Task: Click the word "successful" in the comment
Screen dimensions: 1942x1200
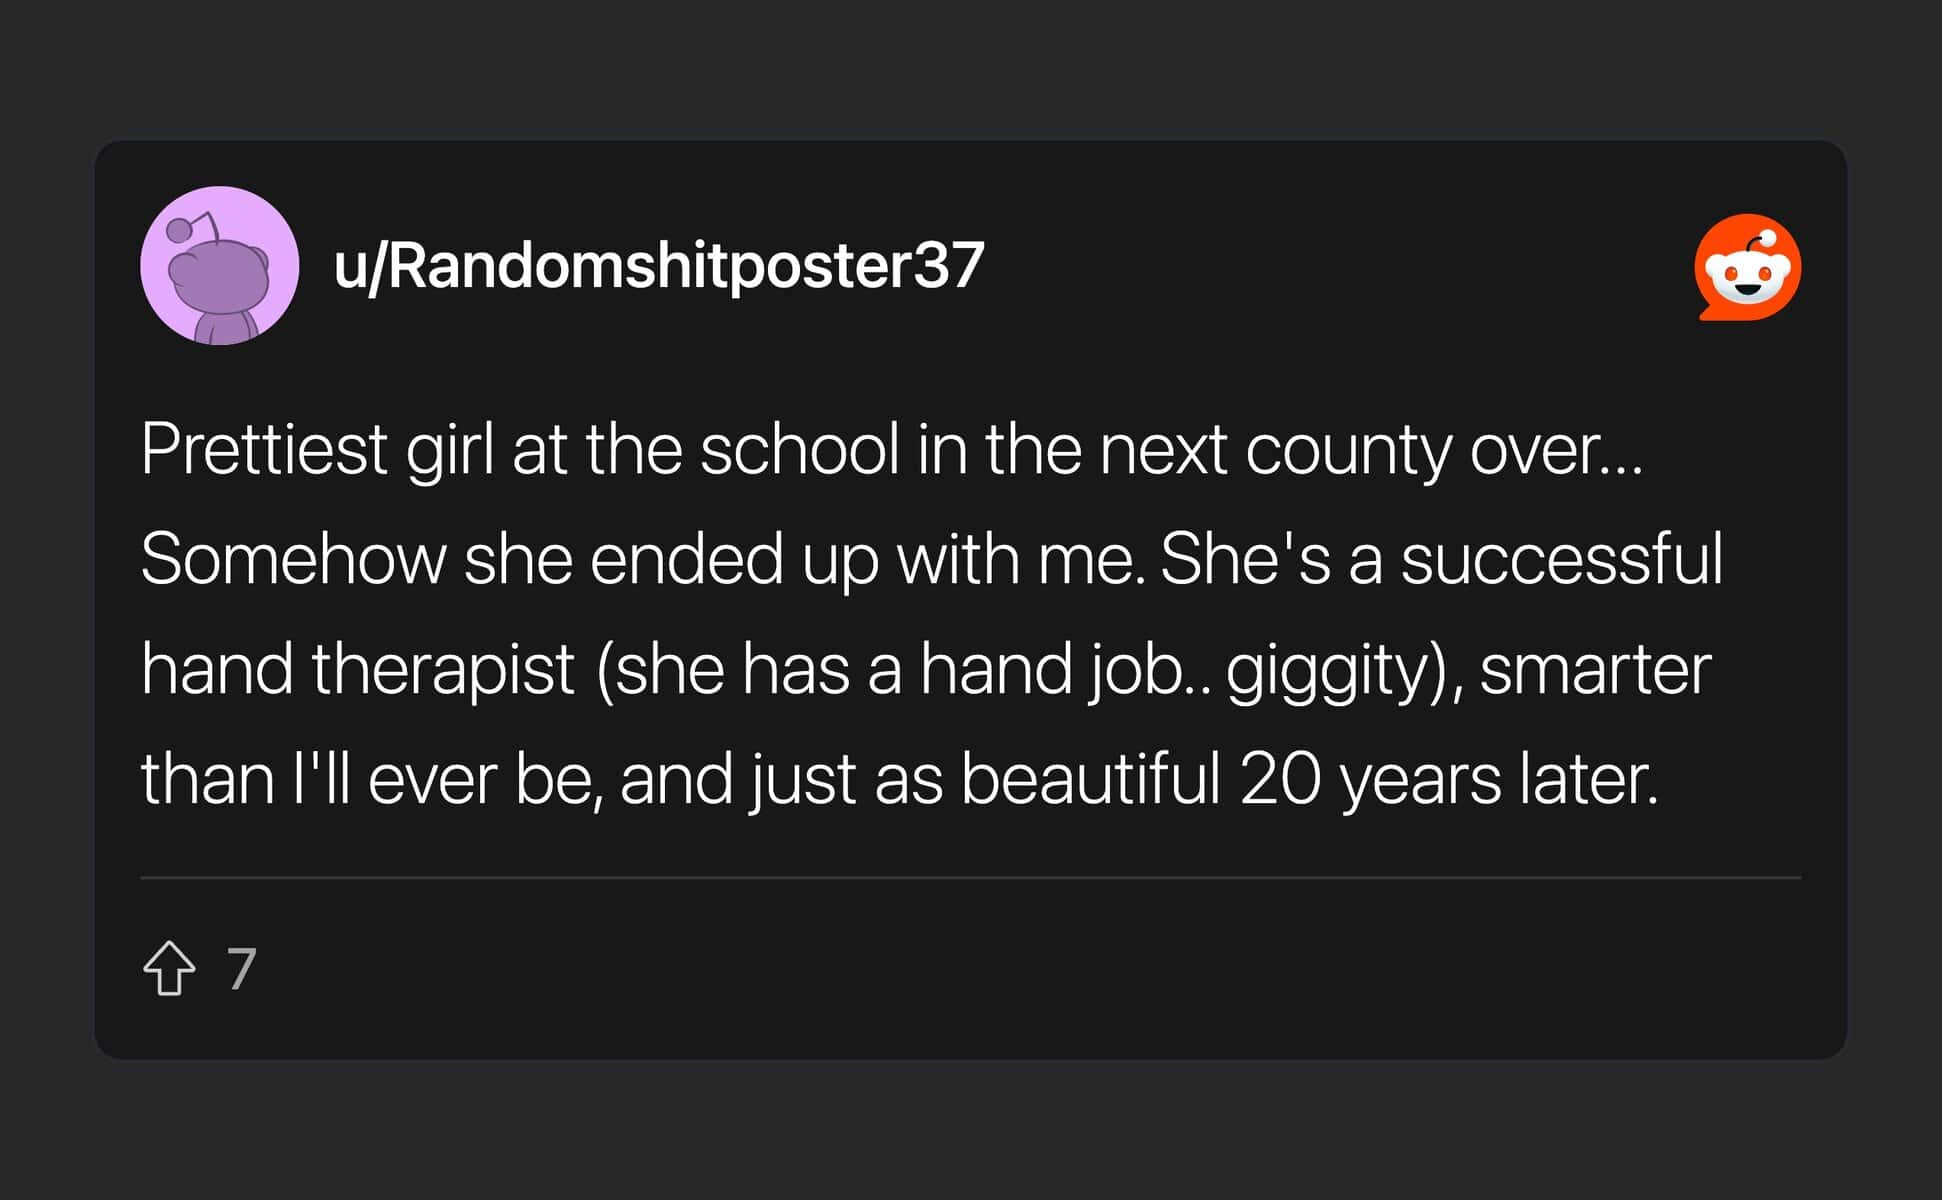Action: click(1561, 559)
